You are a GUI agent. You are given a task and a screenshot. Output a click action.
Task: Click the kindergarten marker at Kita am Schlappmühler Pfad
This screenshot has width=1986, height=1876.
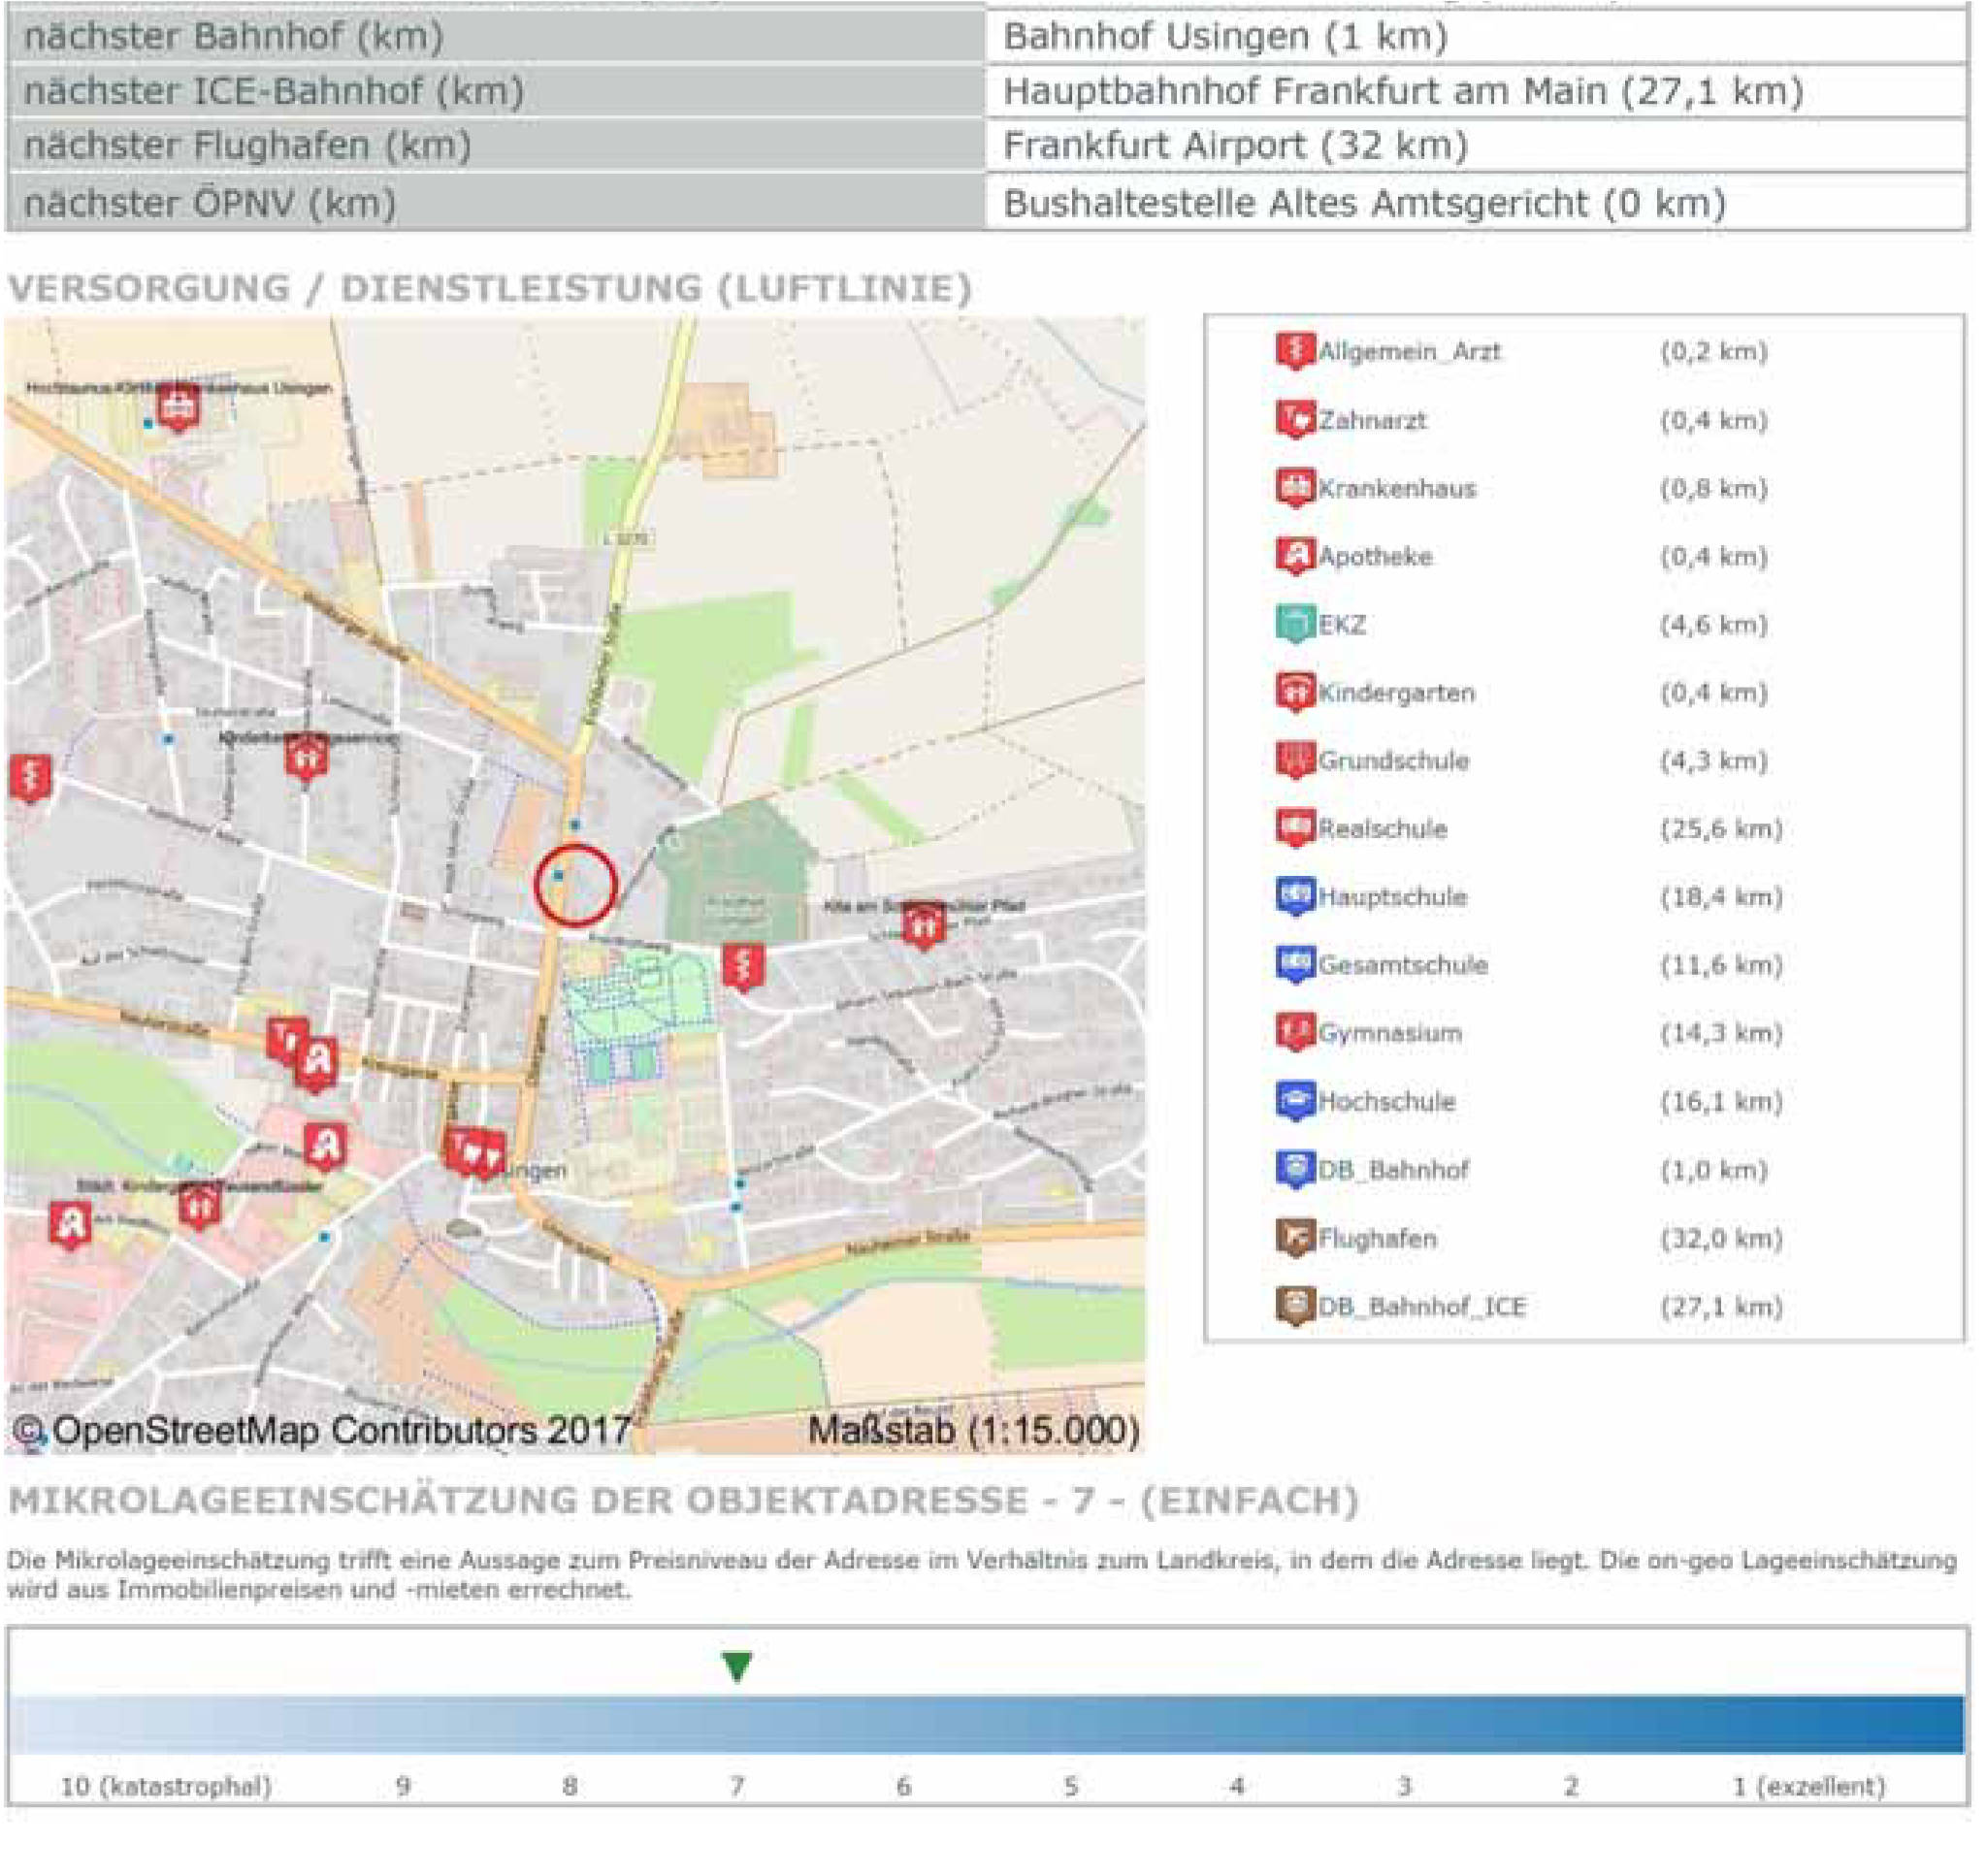click(923, 926)
